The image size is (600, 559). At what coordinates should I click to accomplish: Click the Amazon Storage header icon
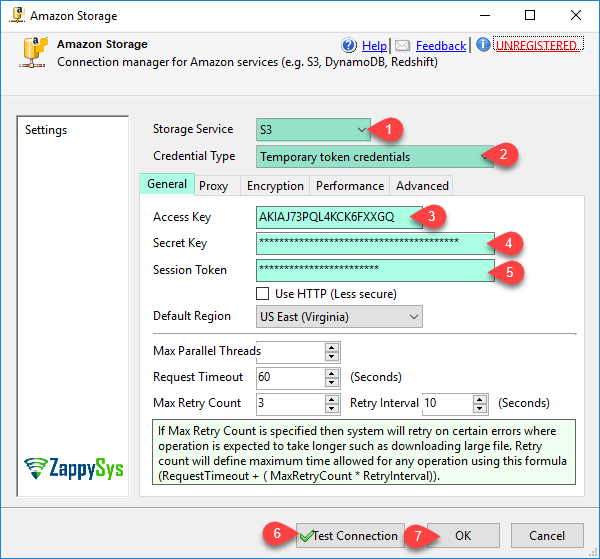click(34, 53)
